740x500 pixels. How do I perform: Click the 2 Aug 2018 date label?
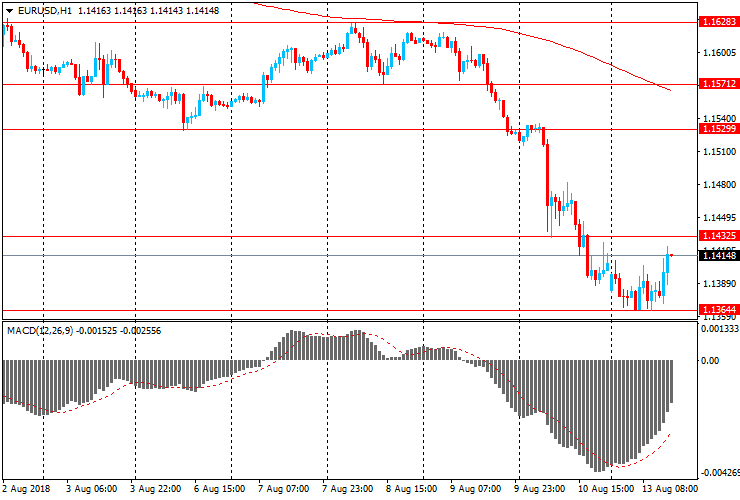[x=26, y=489]
